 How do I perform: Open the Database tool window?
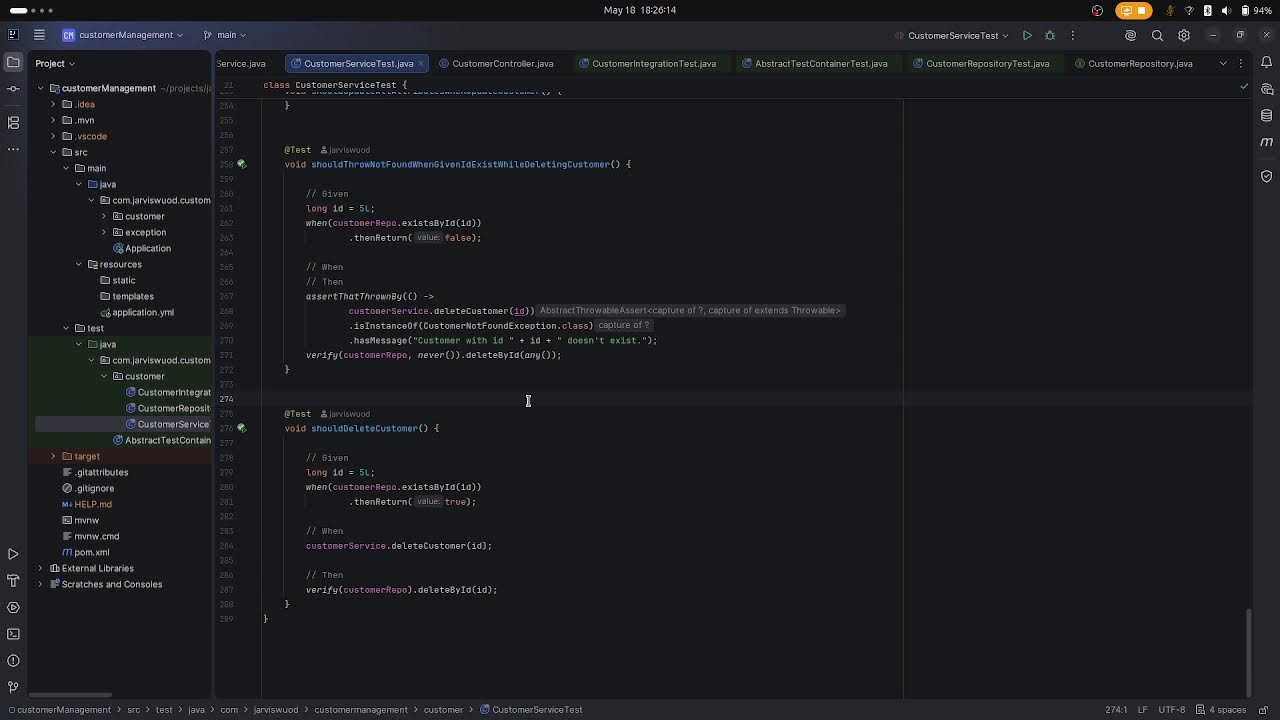point(1267,116)
